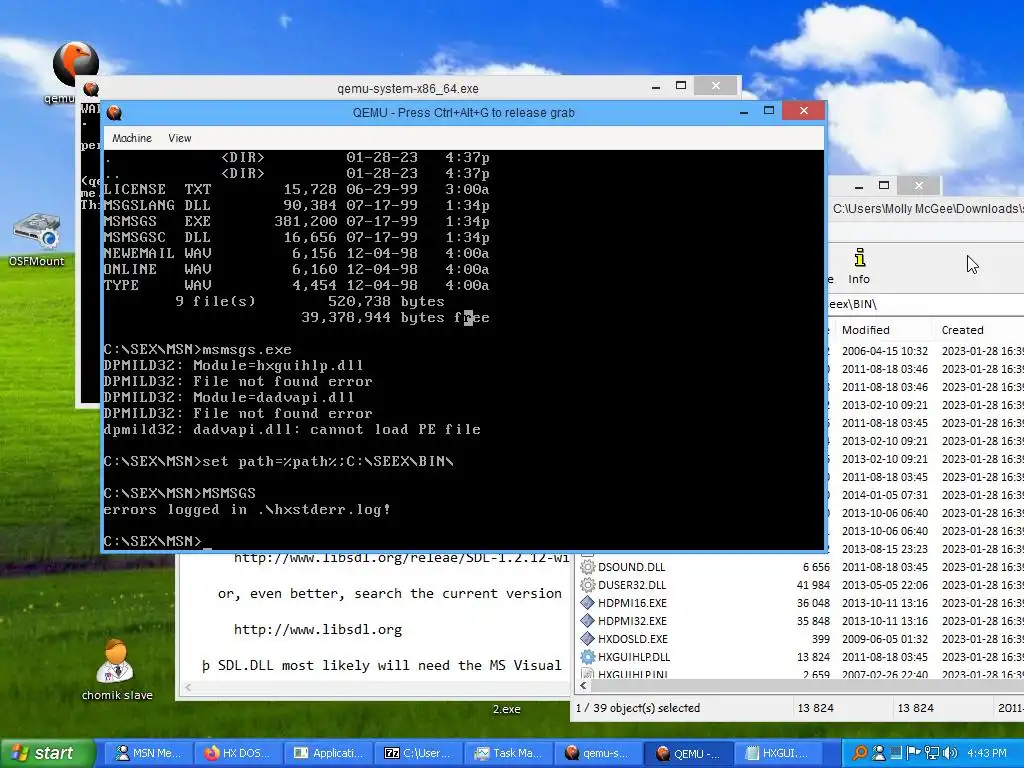The width and height of the screenshot is (1024, 768).
Task: Minimize the 7-Zip file manager window
Action: point(859,186)
